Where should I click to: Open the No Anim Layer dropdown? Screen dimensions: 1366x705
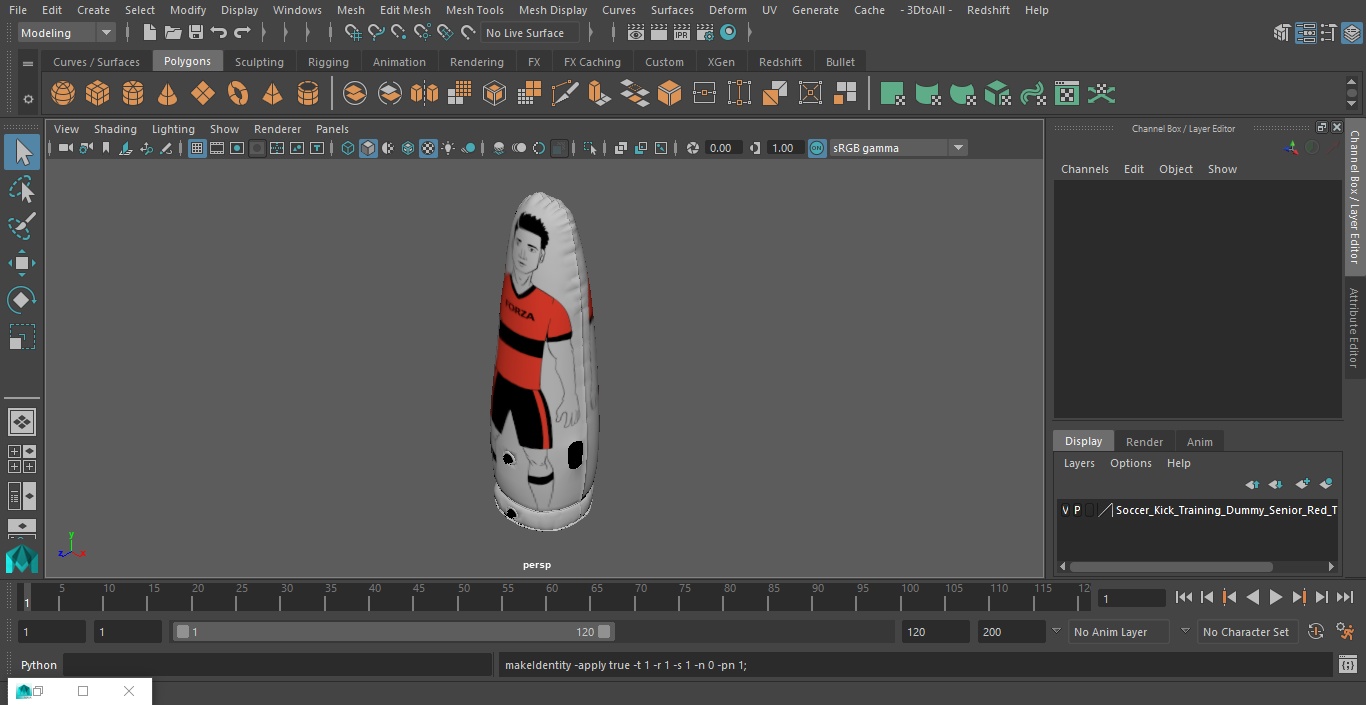pyautogui.click(x=1118, y=632)
